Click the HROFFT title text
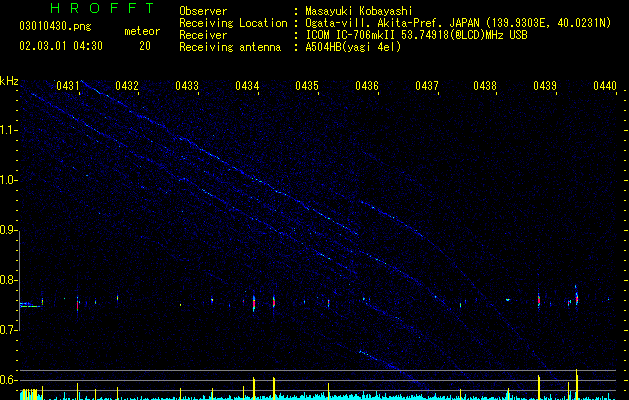 [103, 8]
